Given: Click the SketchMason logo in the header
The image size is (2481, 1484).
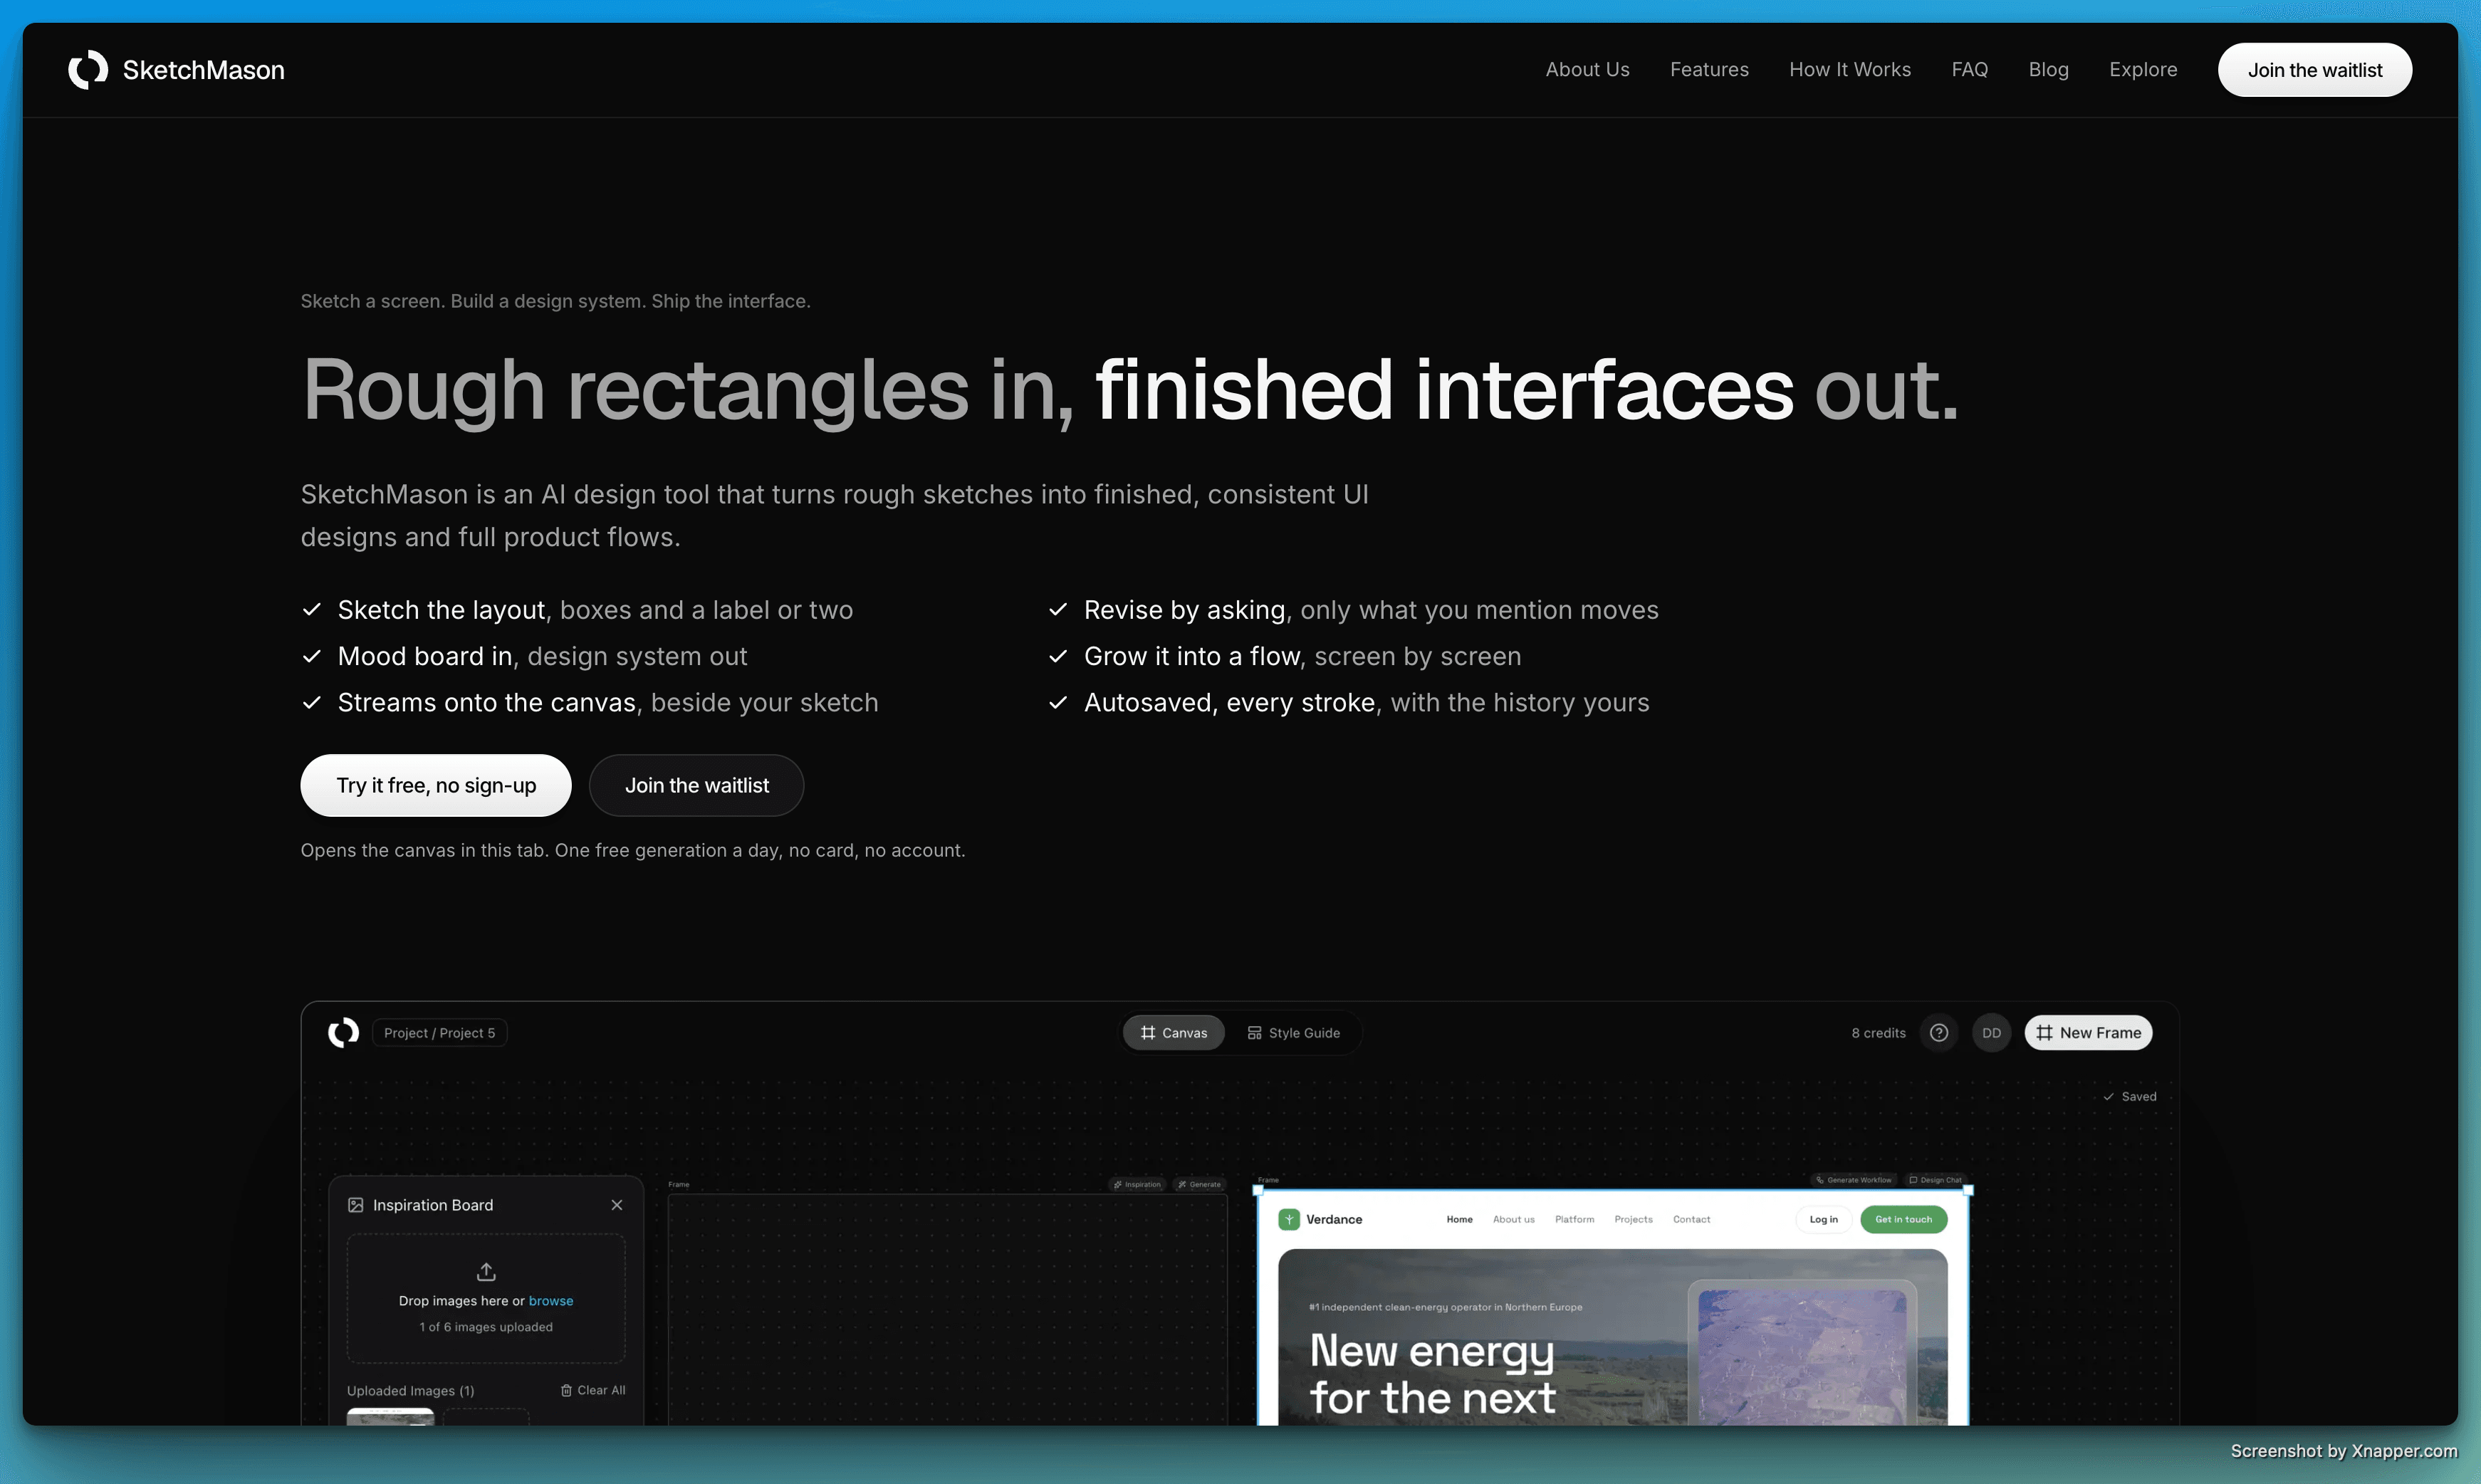Looking at the screenshot, I should [176, 70].
